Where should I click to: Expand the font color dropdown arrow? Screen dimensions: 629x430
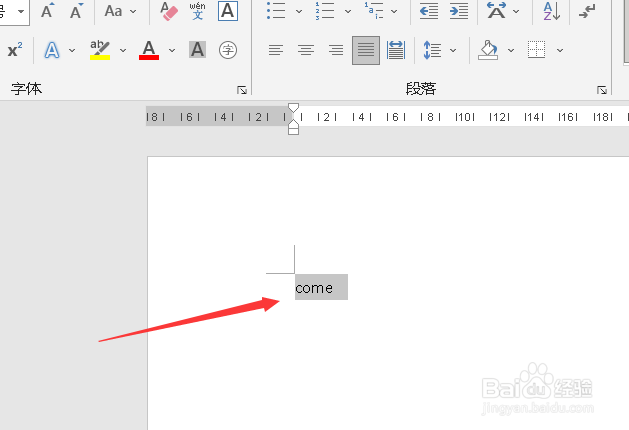[172, 51]
